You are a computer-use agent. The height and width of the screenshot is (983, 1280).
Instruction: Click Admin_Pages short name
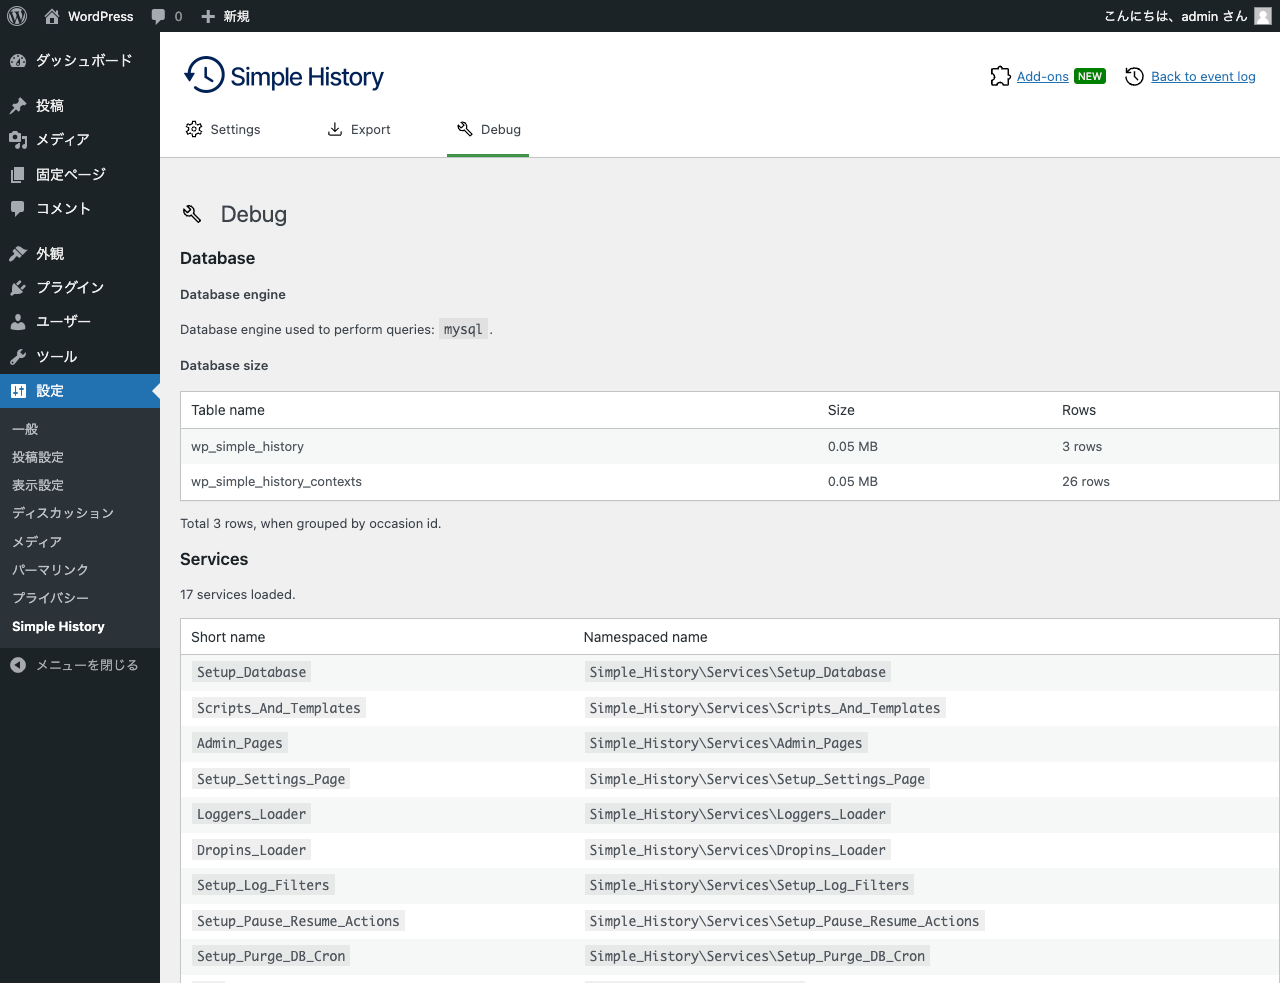(239, 743)
